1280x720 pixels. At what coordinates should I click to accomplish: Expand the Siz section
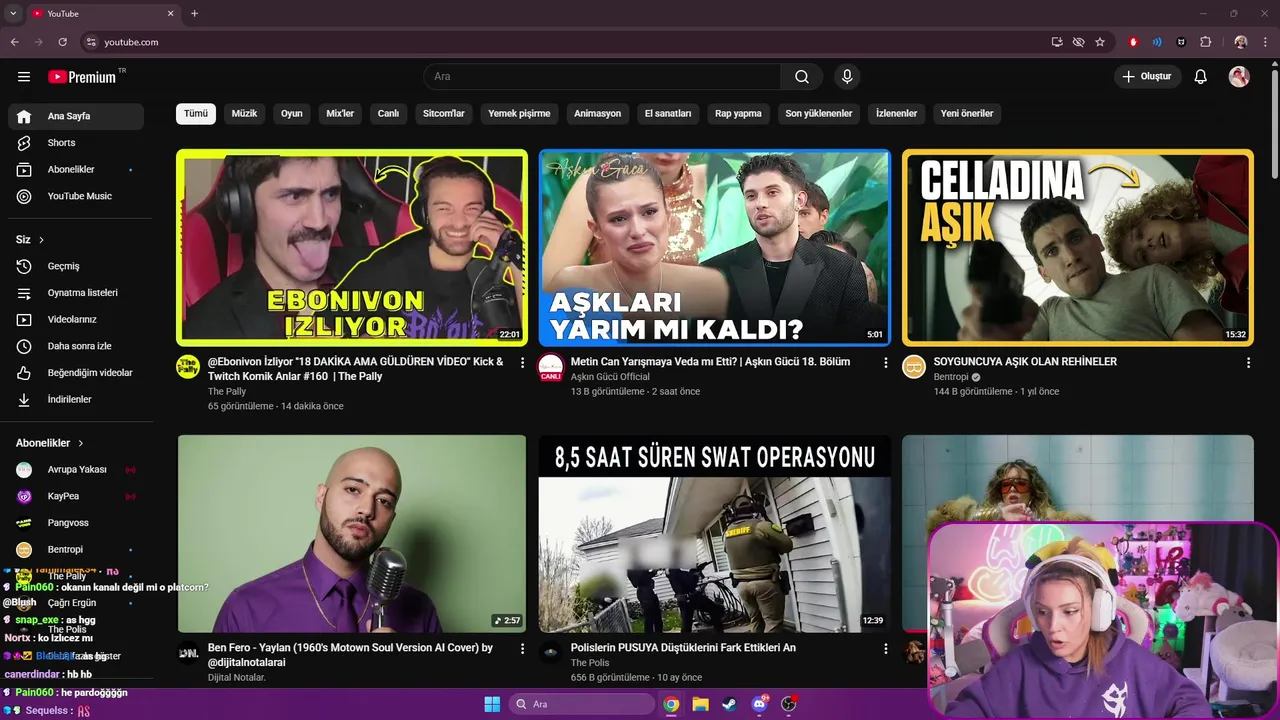(30, 240)
